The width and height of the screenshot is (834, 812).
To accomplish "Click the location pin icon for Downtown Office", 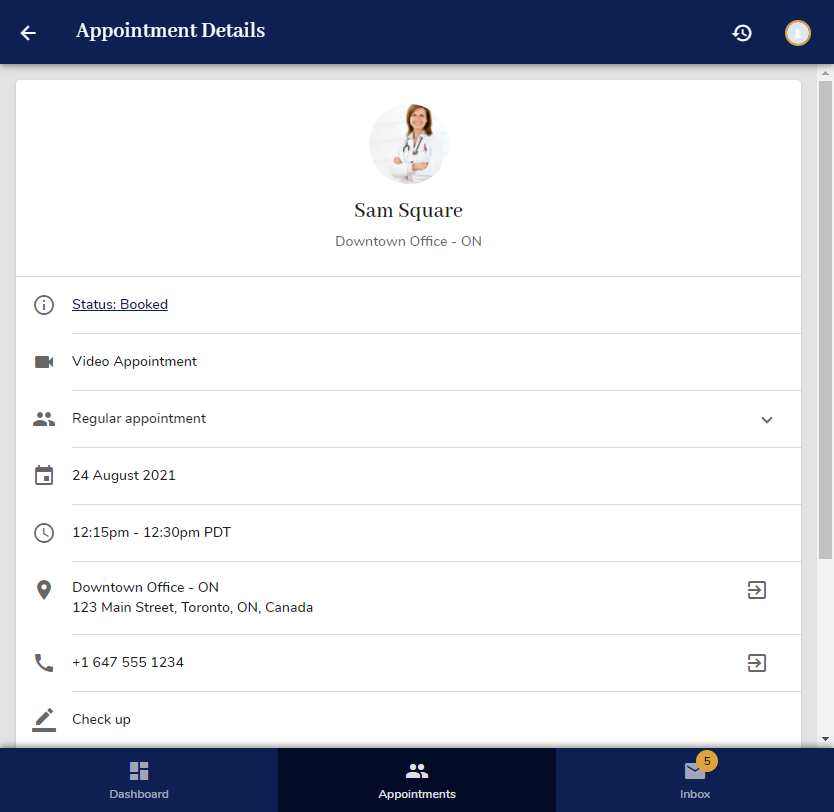I will (44, 590).
